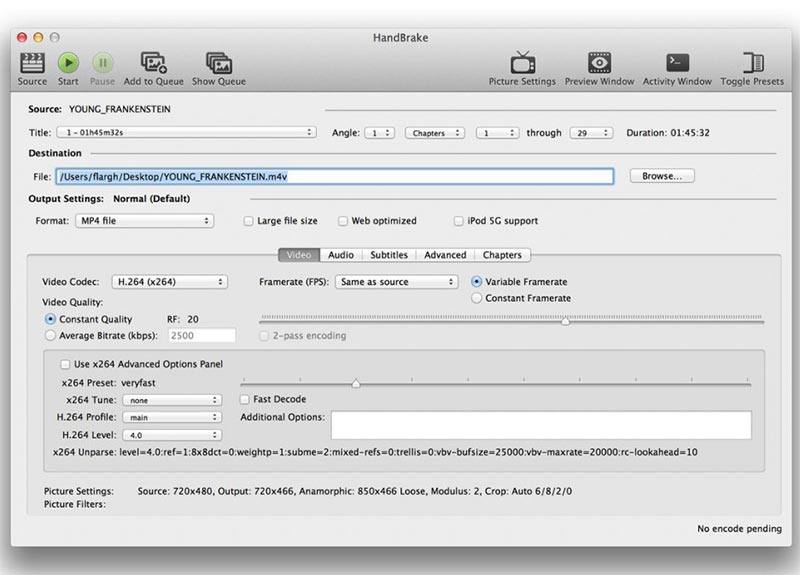
Task: Enable the Large file size checkbox
Action: coord(249,221)
